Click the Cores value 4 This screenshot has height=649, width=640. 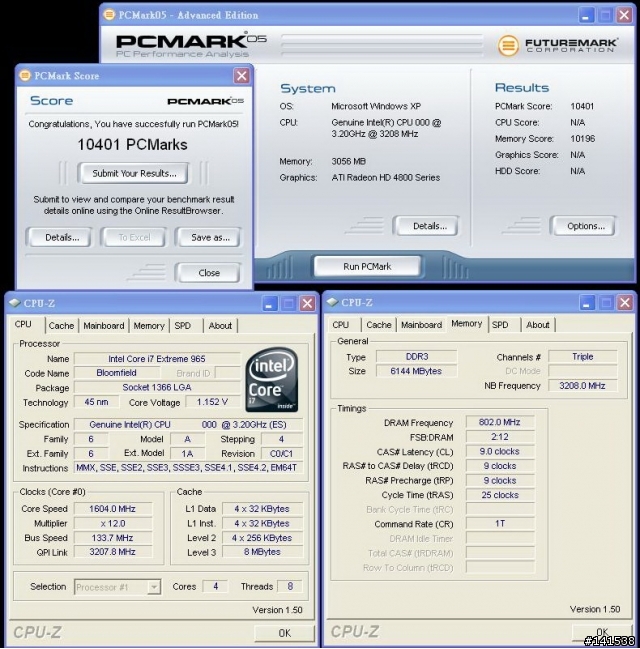pyautogui.click(x=215, y=587)
